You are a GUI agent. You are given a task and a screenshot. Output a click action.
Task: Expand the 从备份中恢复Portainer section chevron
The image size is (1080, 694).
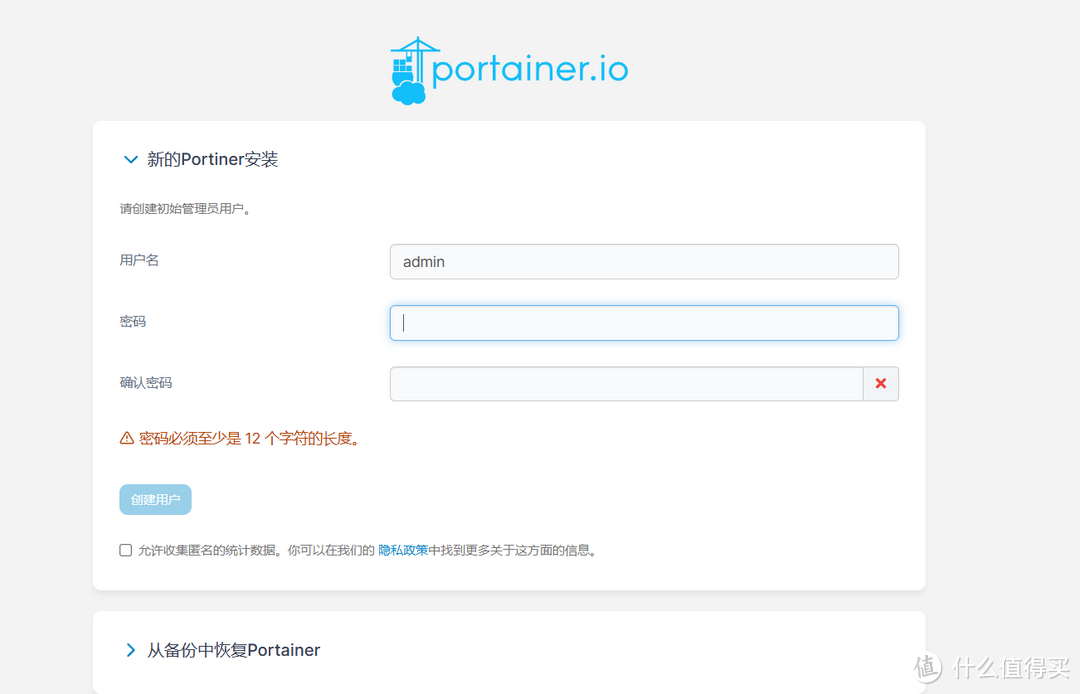[x=130, y=650]
